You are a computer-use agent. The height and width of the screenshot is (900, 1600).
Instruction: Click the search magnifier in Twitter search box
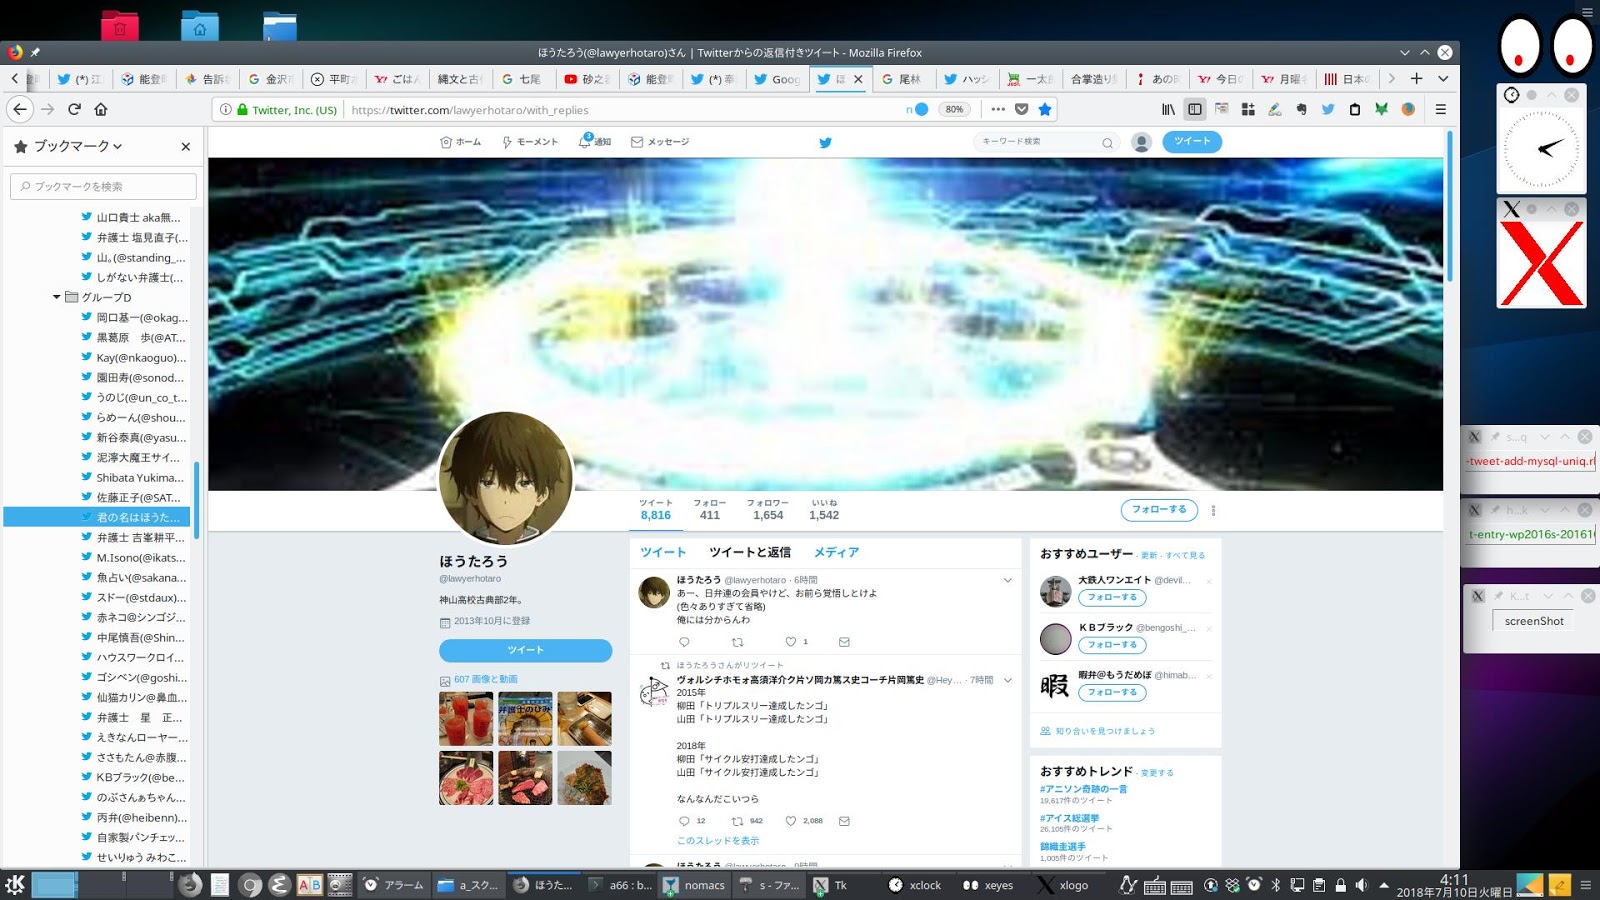coord(1107,142)
